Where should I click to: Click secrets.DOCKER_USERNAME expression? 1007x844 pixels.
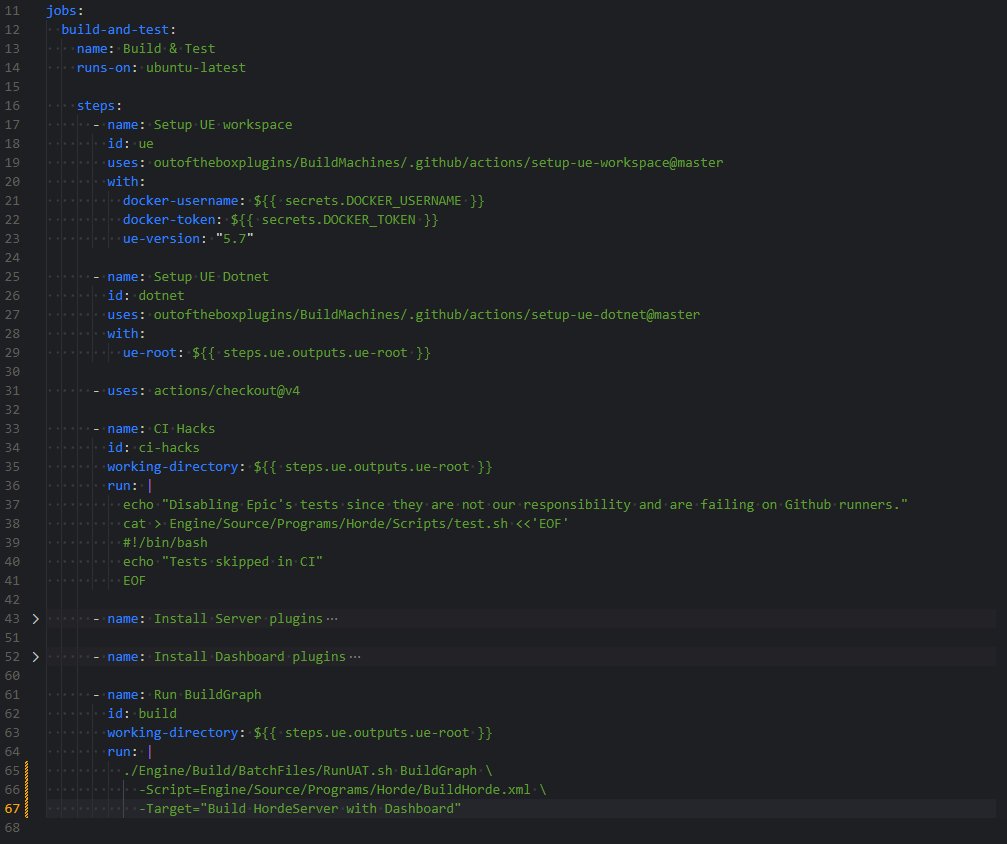pos(369,200)
